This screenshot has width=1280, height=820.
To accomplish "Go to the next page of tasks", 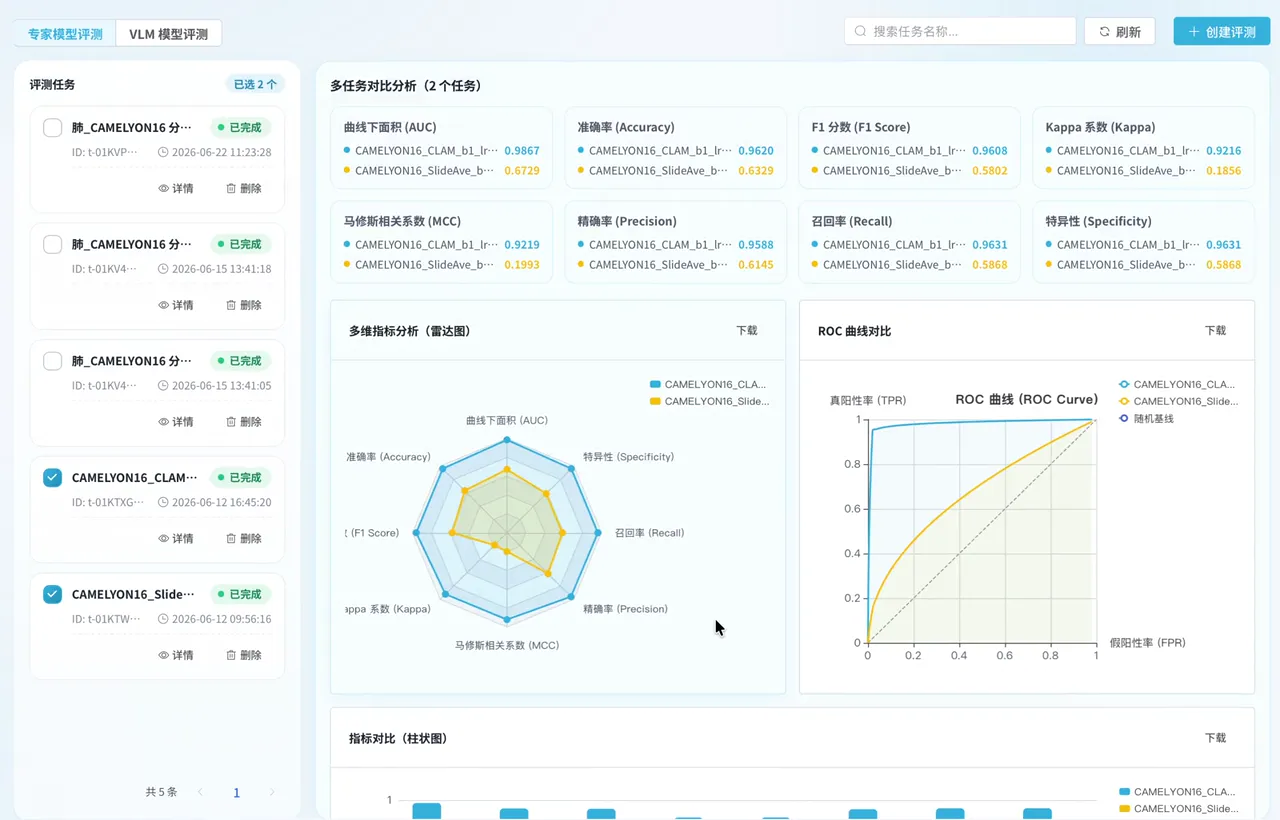I will pyautogui.click(x=272, y=792).
